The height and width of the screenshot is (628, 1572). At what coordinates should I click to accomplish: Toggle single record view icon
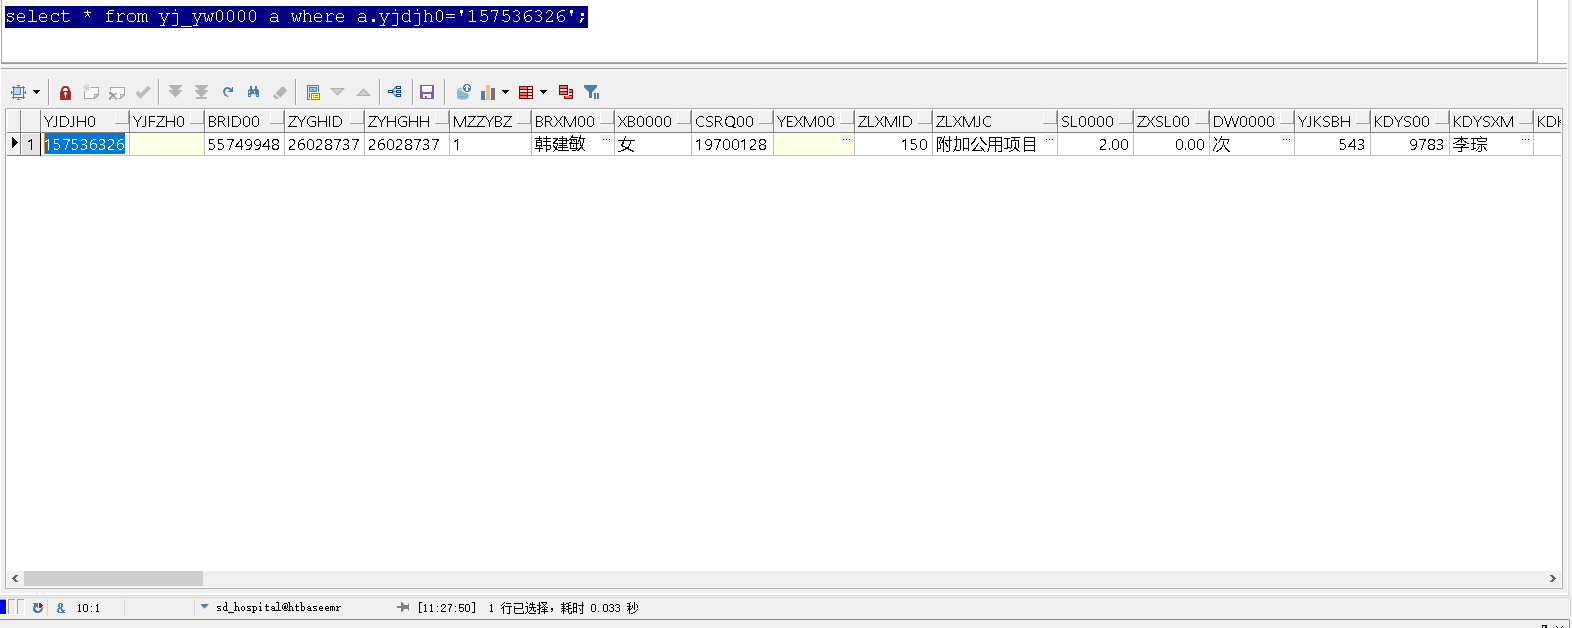pyautogui.click(x=313, y=92)
